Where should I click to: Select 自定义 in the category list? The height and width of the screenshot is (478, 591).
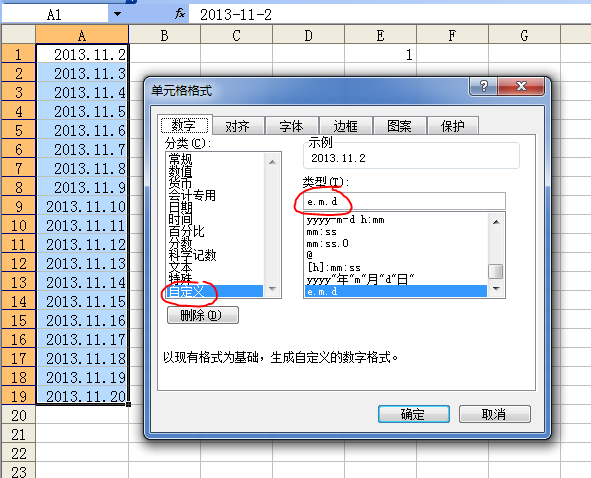pyautogui.click(x=215, y=291)
